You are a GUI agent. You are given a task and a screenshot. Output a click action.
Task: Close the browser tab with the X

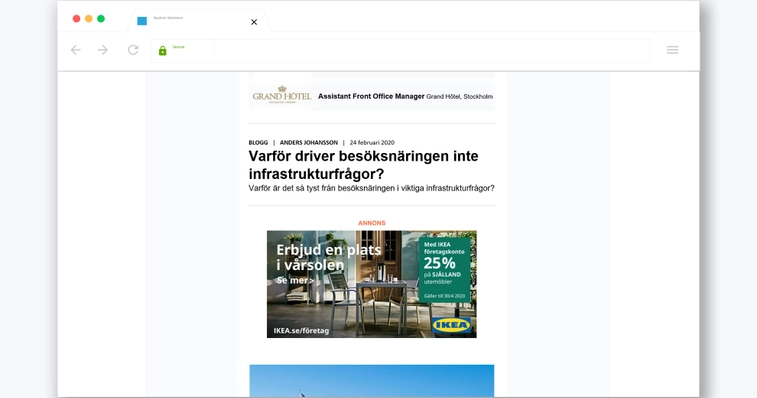click(254, 22)
